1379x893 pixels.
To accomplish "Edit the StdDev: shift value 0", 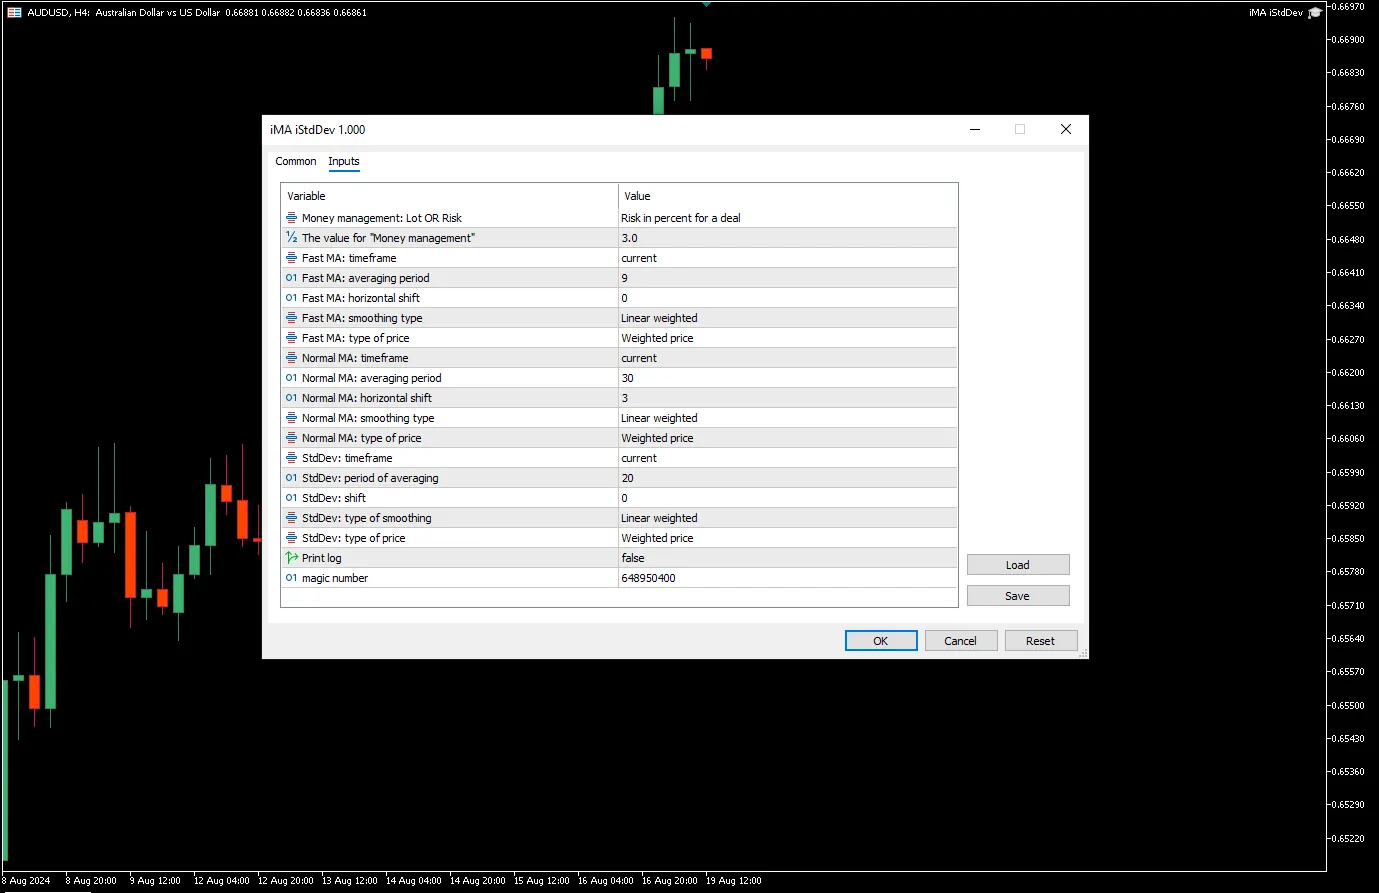I will 788,498.
